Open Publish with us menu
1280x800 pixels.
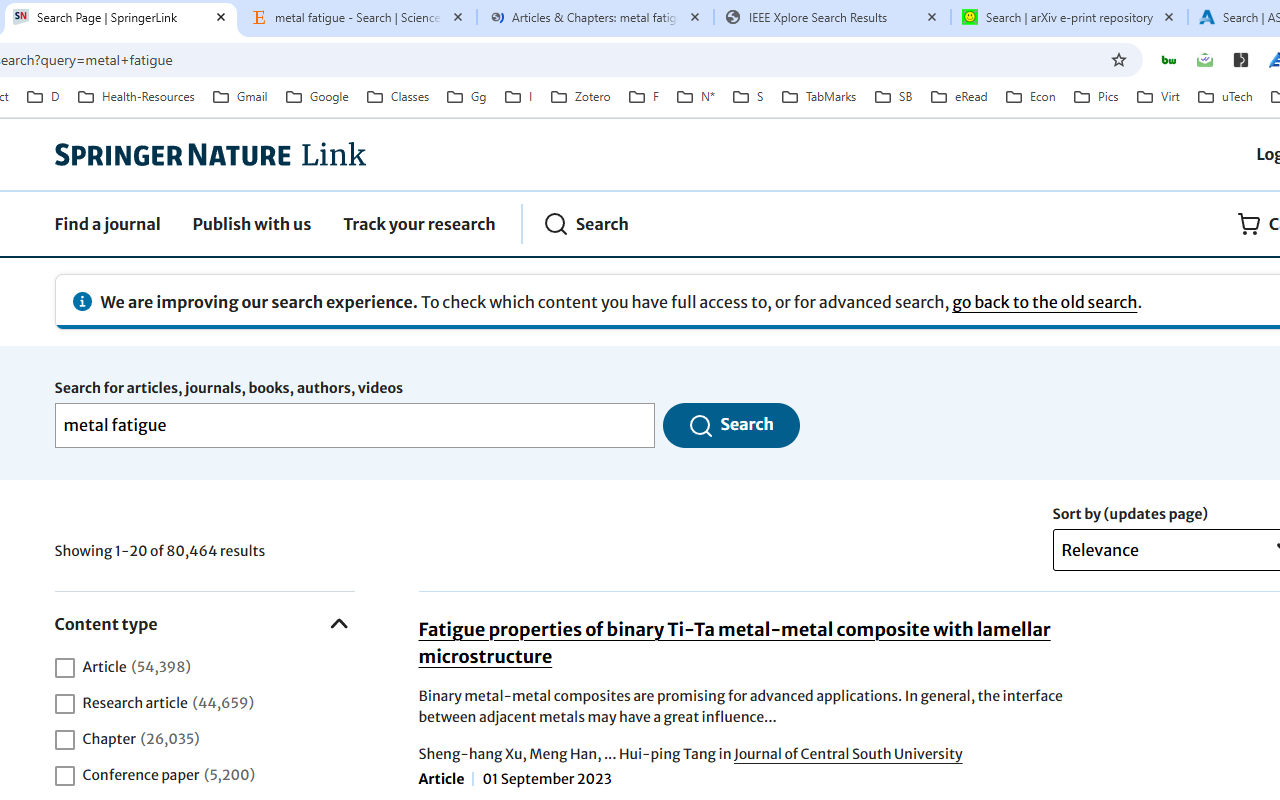(x=251, y=224)
